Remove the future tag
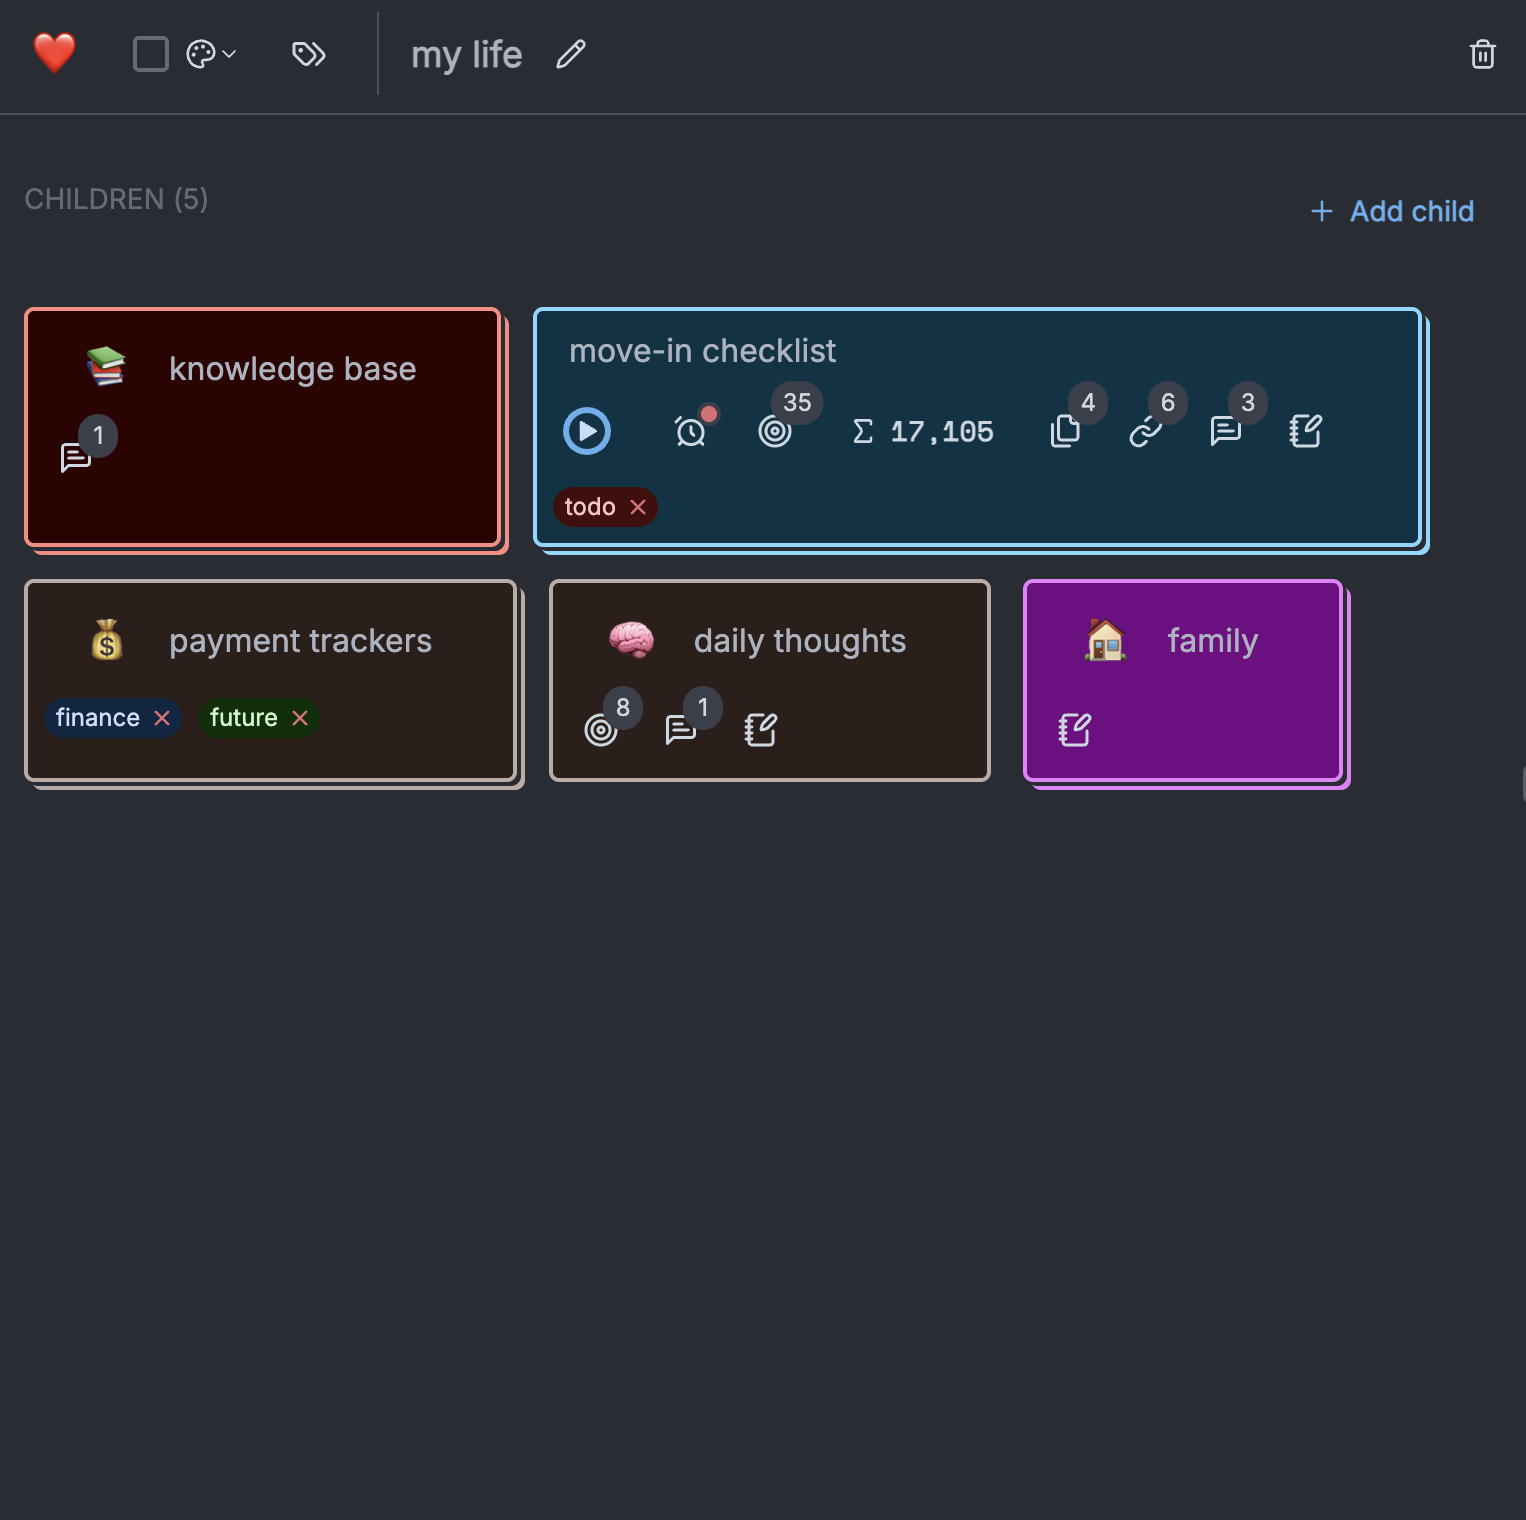This screenshot has width=1526, height=1520. [x=300, y=718]
